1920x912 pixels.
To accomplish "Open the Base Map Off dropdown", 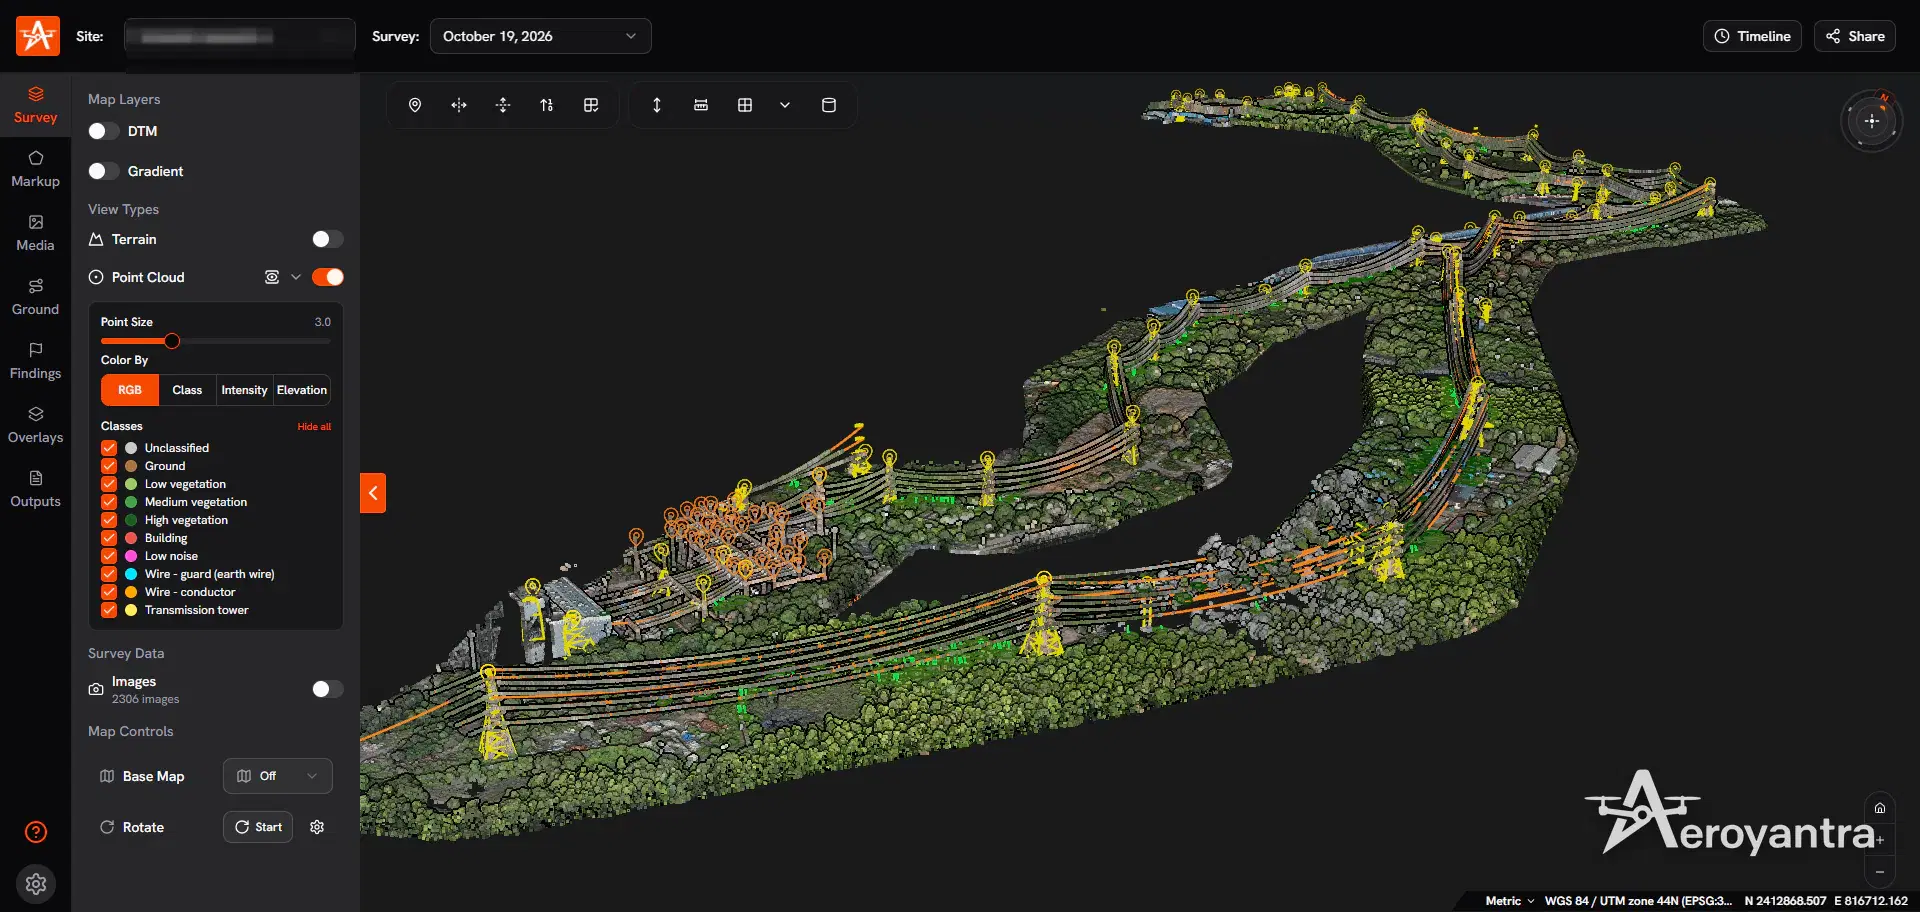I will 277,776.
